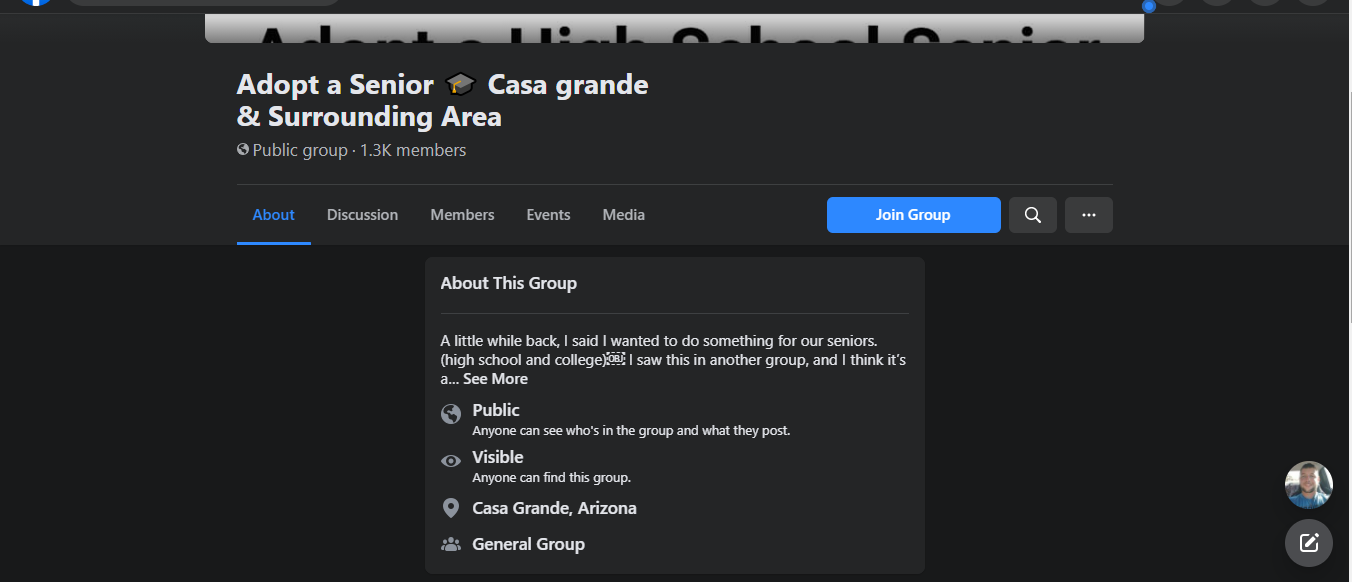Open the three-dot more options menu
Viewport: 1352px width, 582px height.
(1089, 215)
